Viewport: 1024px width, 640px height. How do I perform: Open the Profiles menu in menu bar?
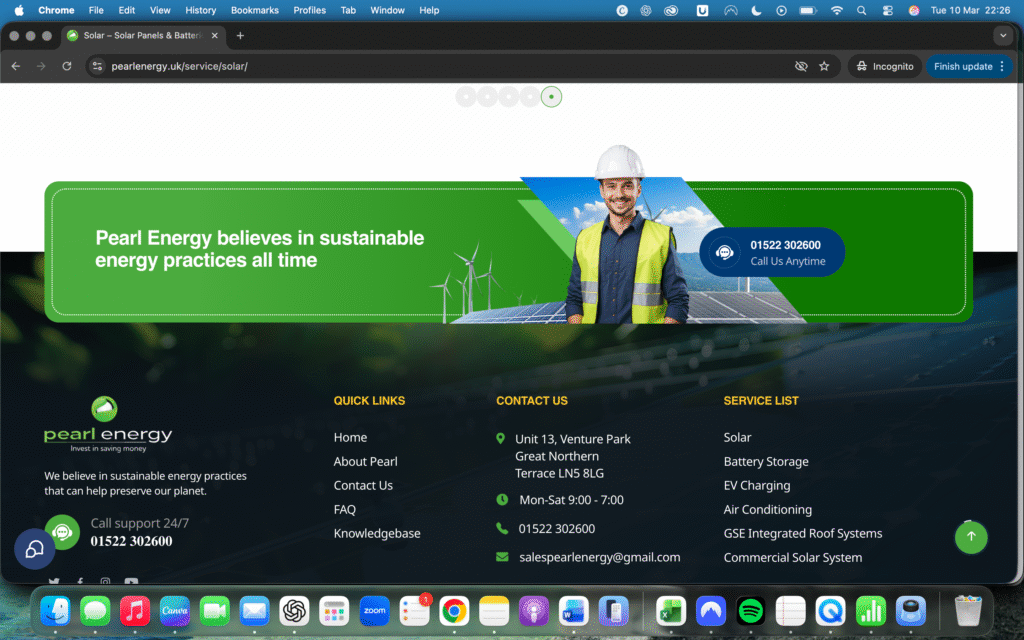[x=309, y=10]
